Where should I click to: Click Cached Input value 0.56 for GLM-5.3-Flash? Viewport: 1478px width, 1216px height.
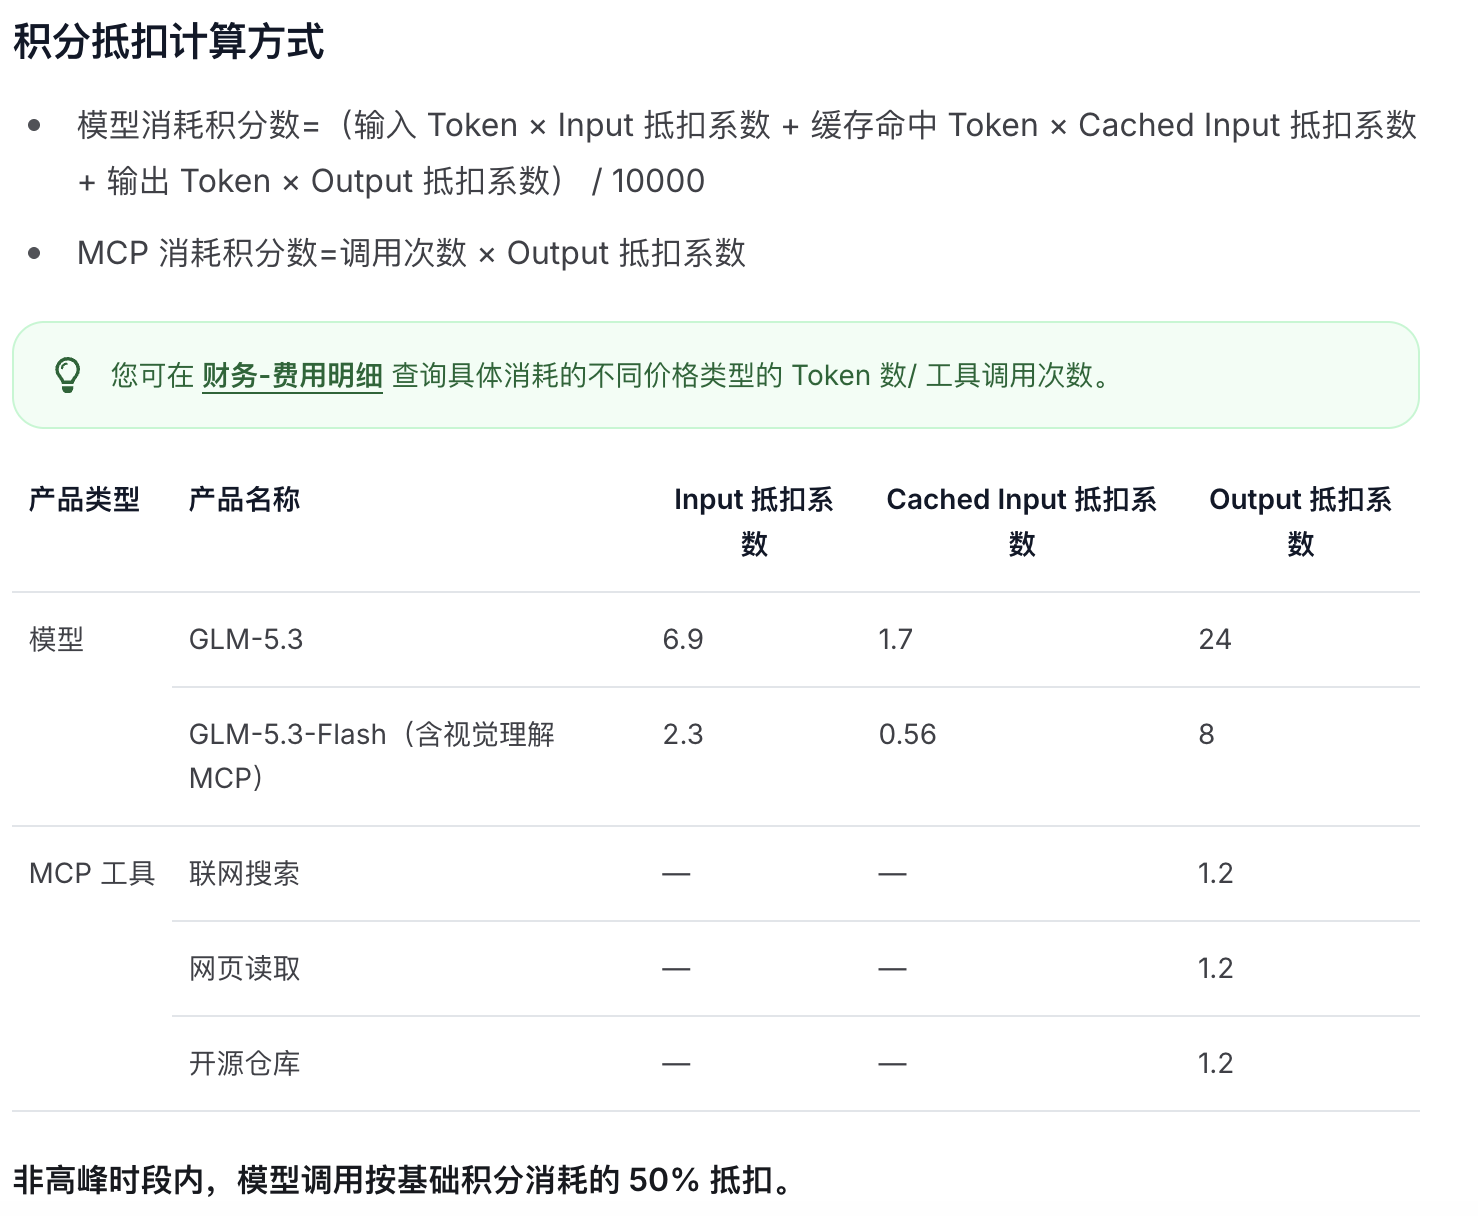[907, 734]
